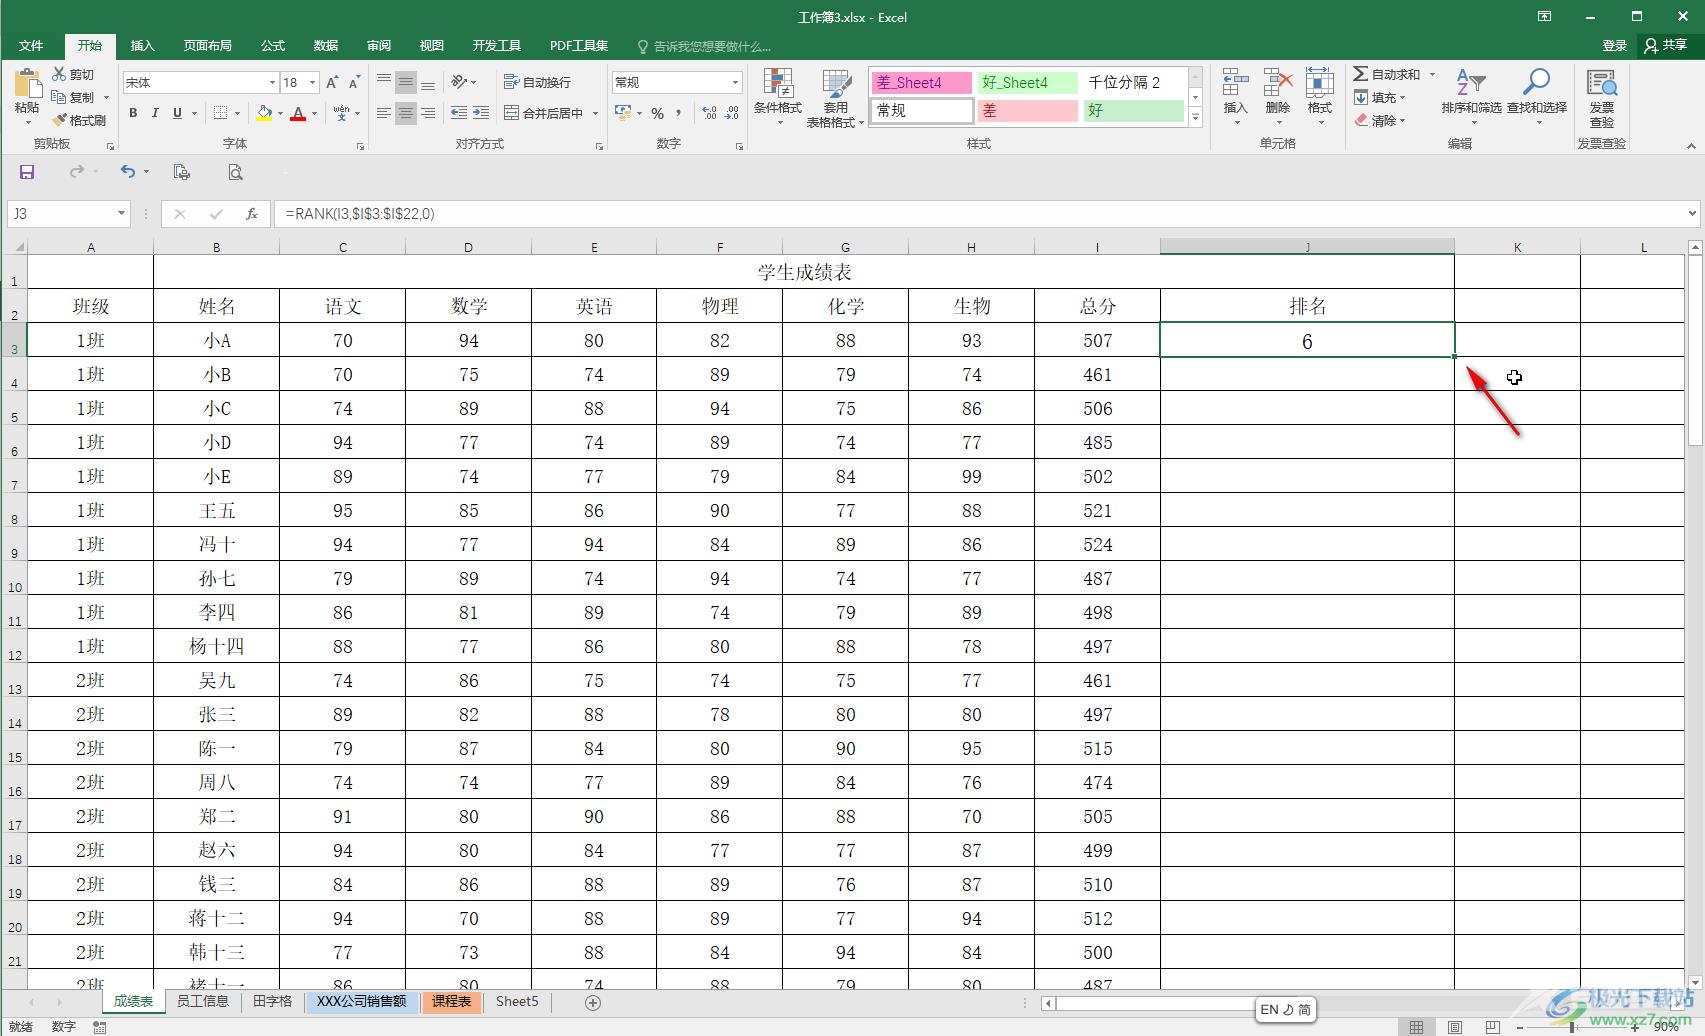This screenshot has width=1705, height=1036.
Task: Click the Copy icon
Action: coord(60,97)
